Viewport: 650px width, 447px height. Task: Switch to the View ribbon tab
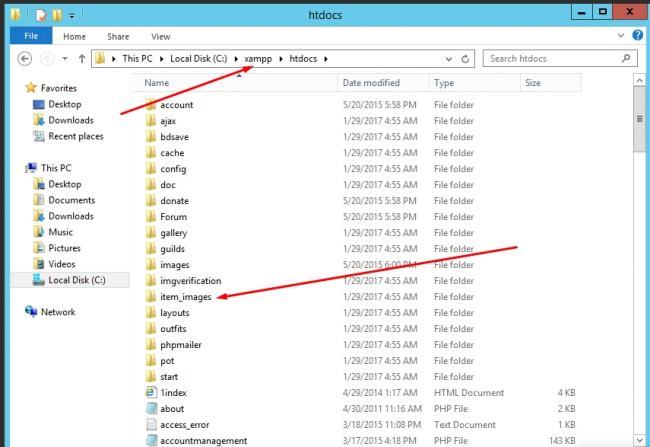click(x=160, y=36)
